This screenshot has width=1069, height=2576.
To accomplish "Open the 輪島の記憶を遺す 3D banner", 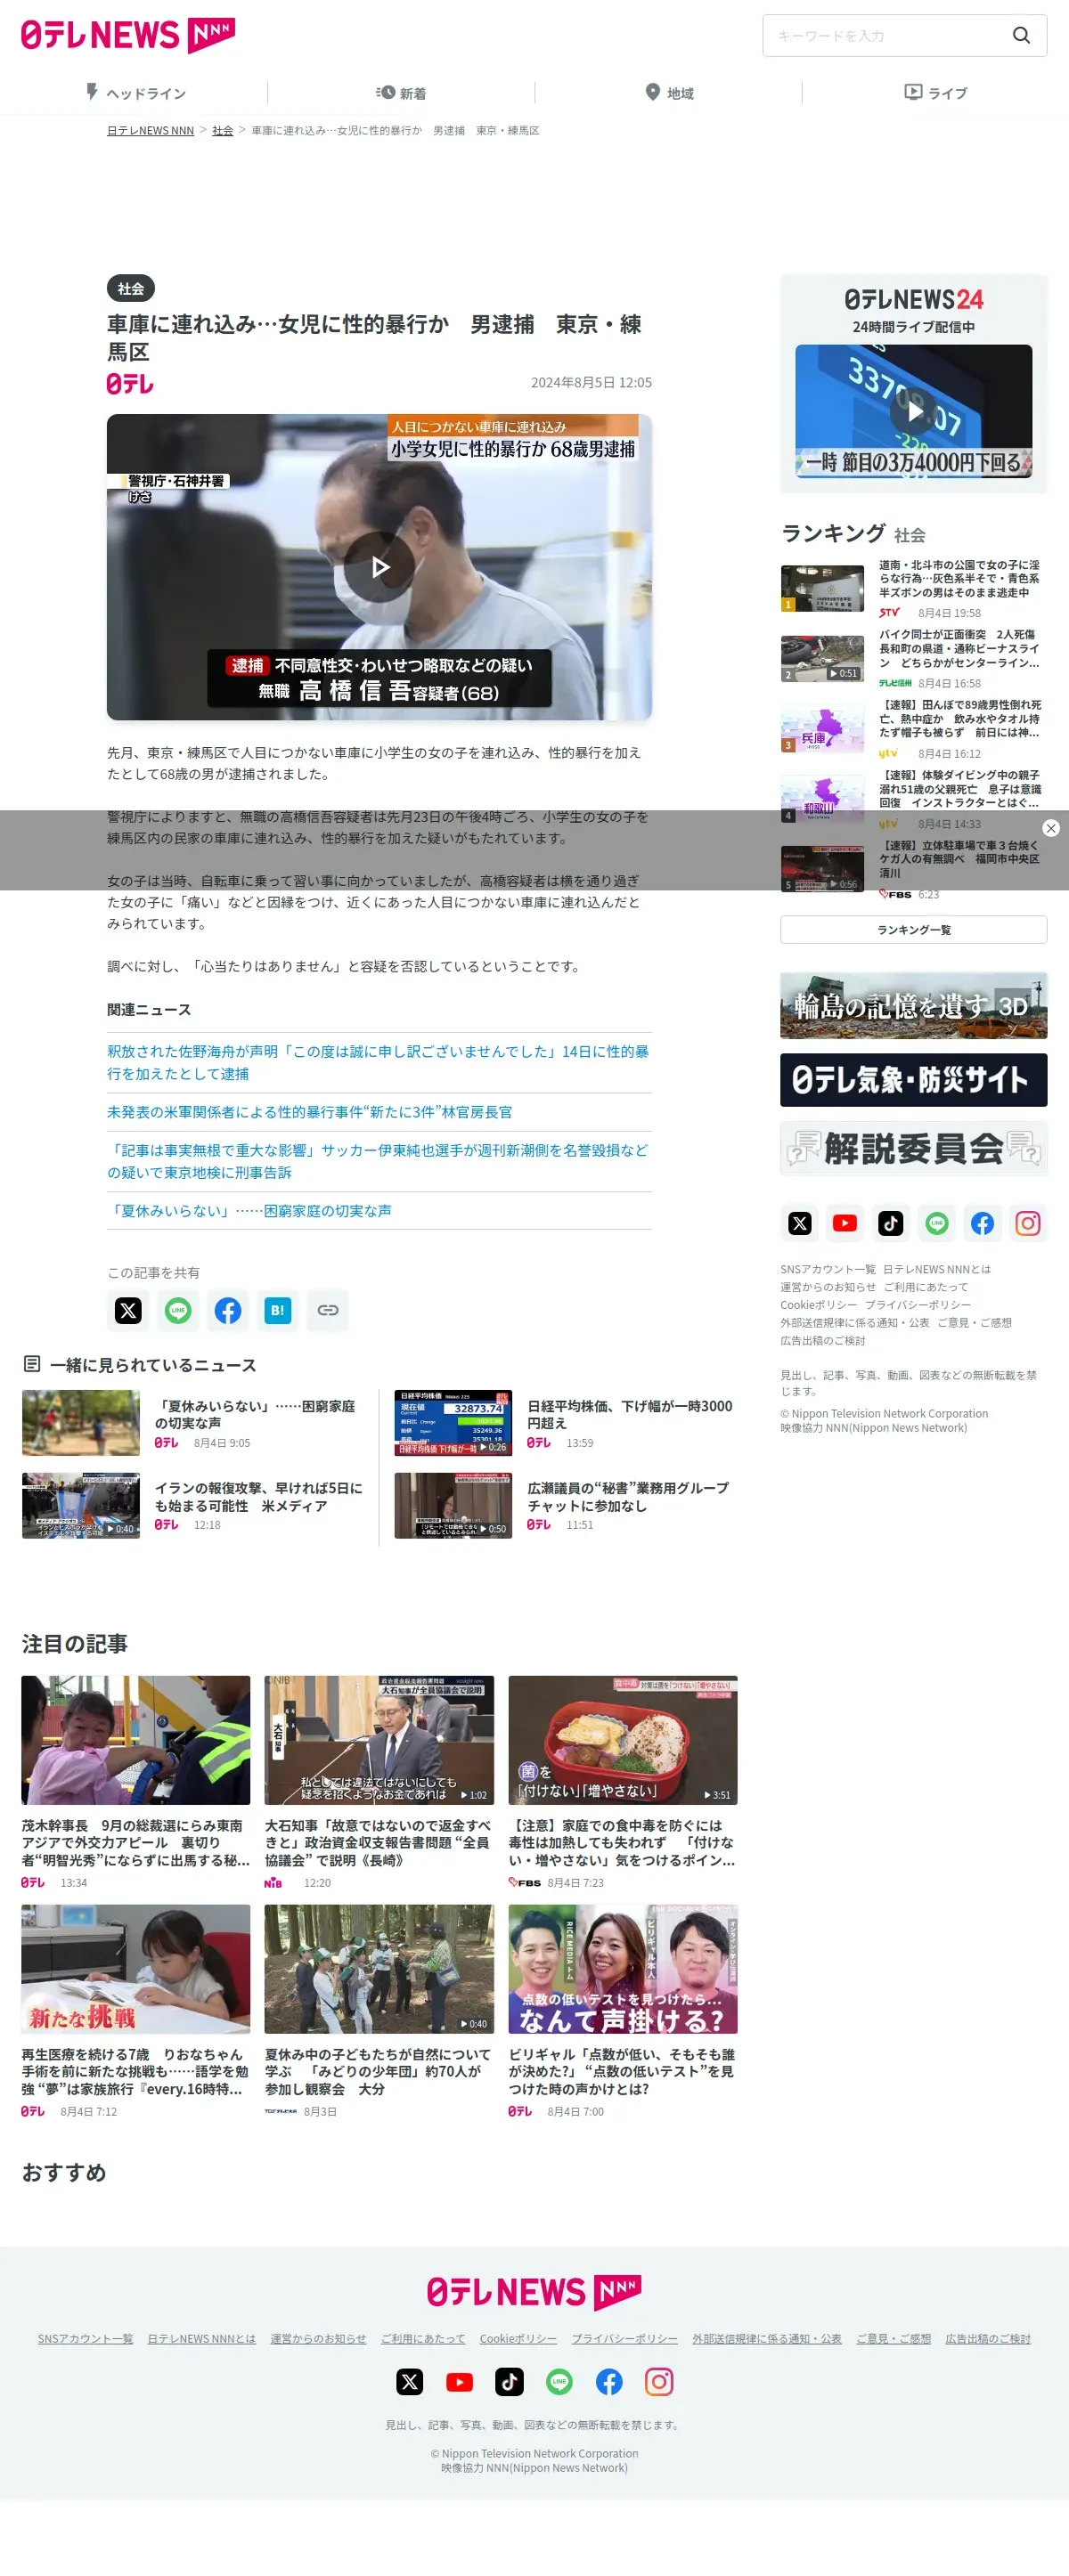I will tap(913, 1006).
